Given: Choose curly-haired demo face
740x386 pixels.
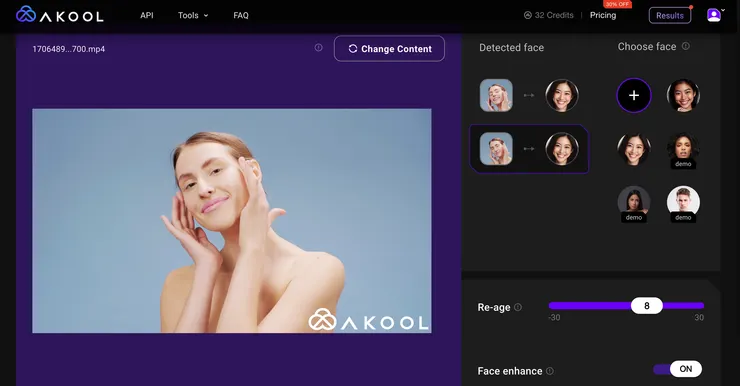Looking at the screenshot, I should coord(683,151).
